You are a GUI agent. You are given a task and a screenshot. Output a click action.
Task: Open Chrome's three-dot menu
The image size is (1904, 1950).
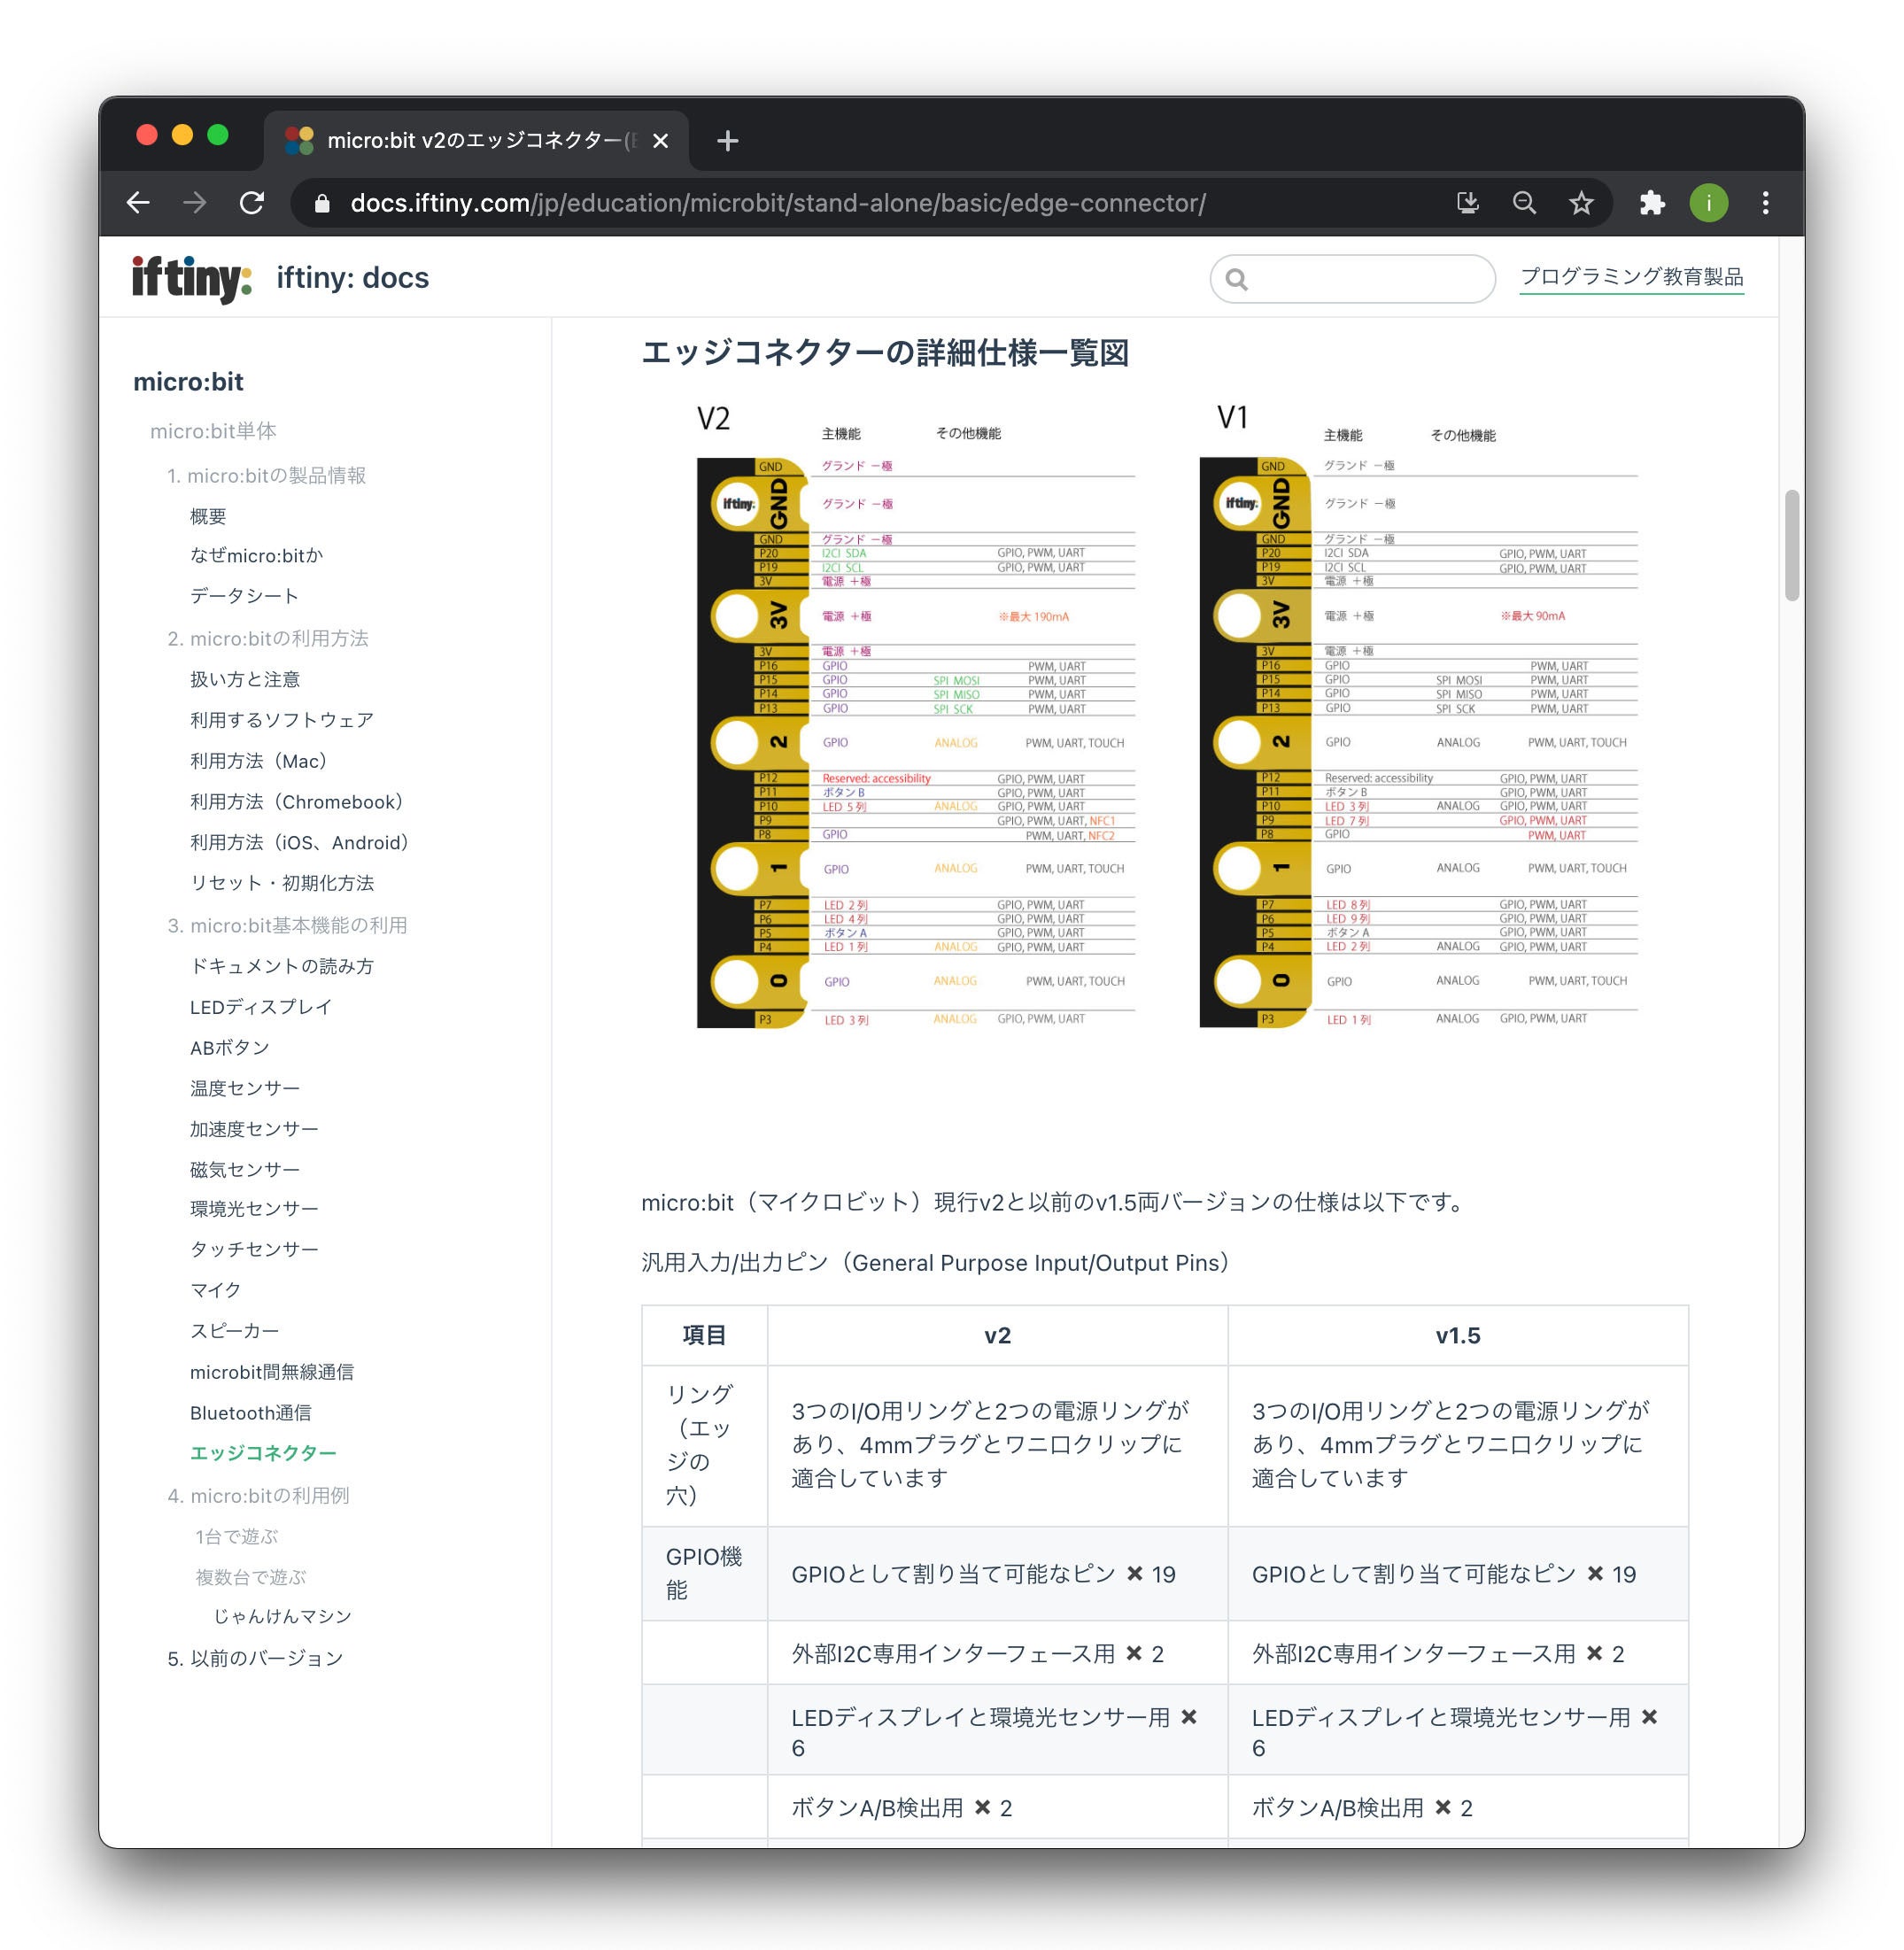click(1765, 203)
